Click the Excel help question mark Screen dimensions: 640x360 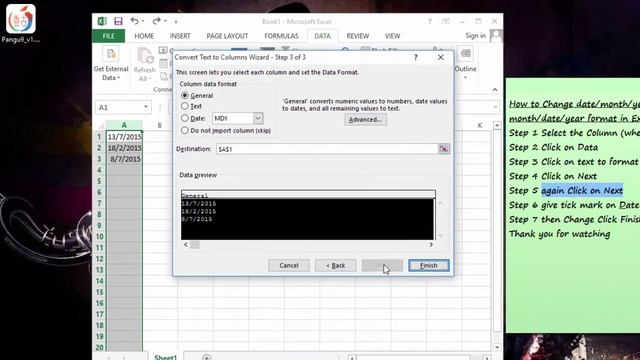tap(429, 21)
